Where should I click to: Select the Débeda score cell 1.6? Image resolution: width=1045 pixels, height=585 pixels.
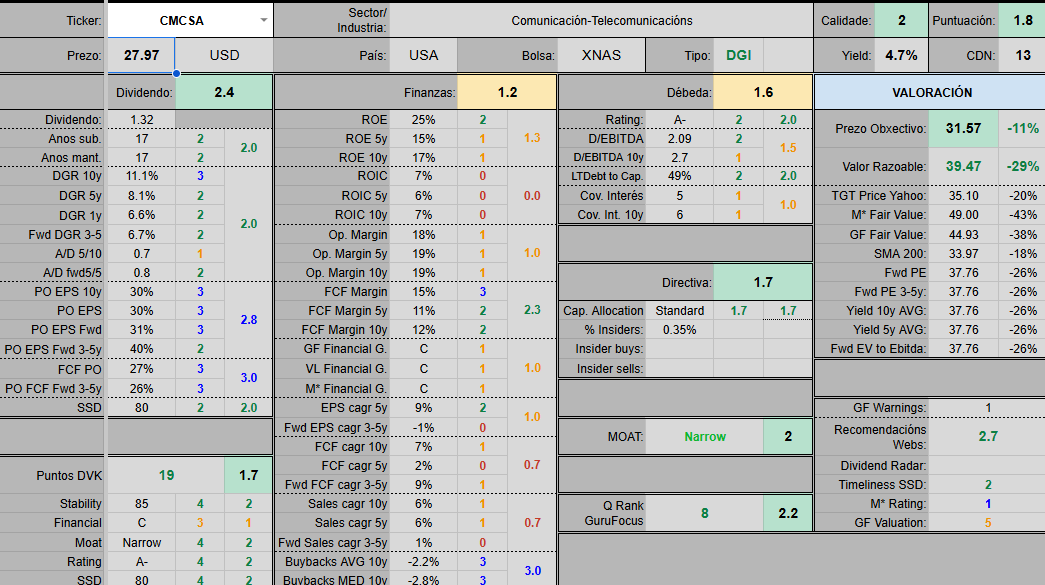point(763,92)
